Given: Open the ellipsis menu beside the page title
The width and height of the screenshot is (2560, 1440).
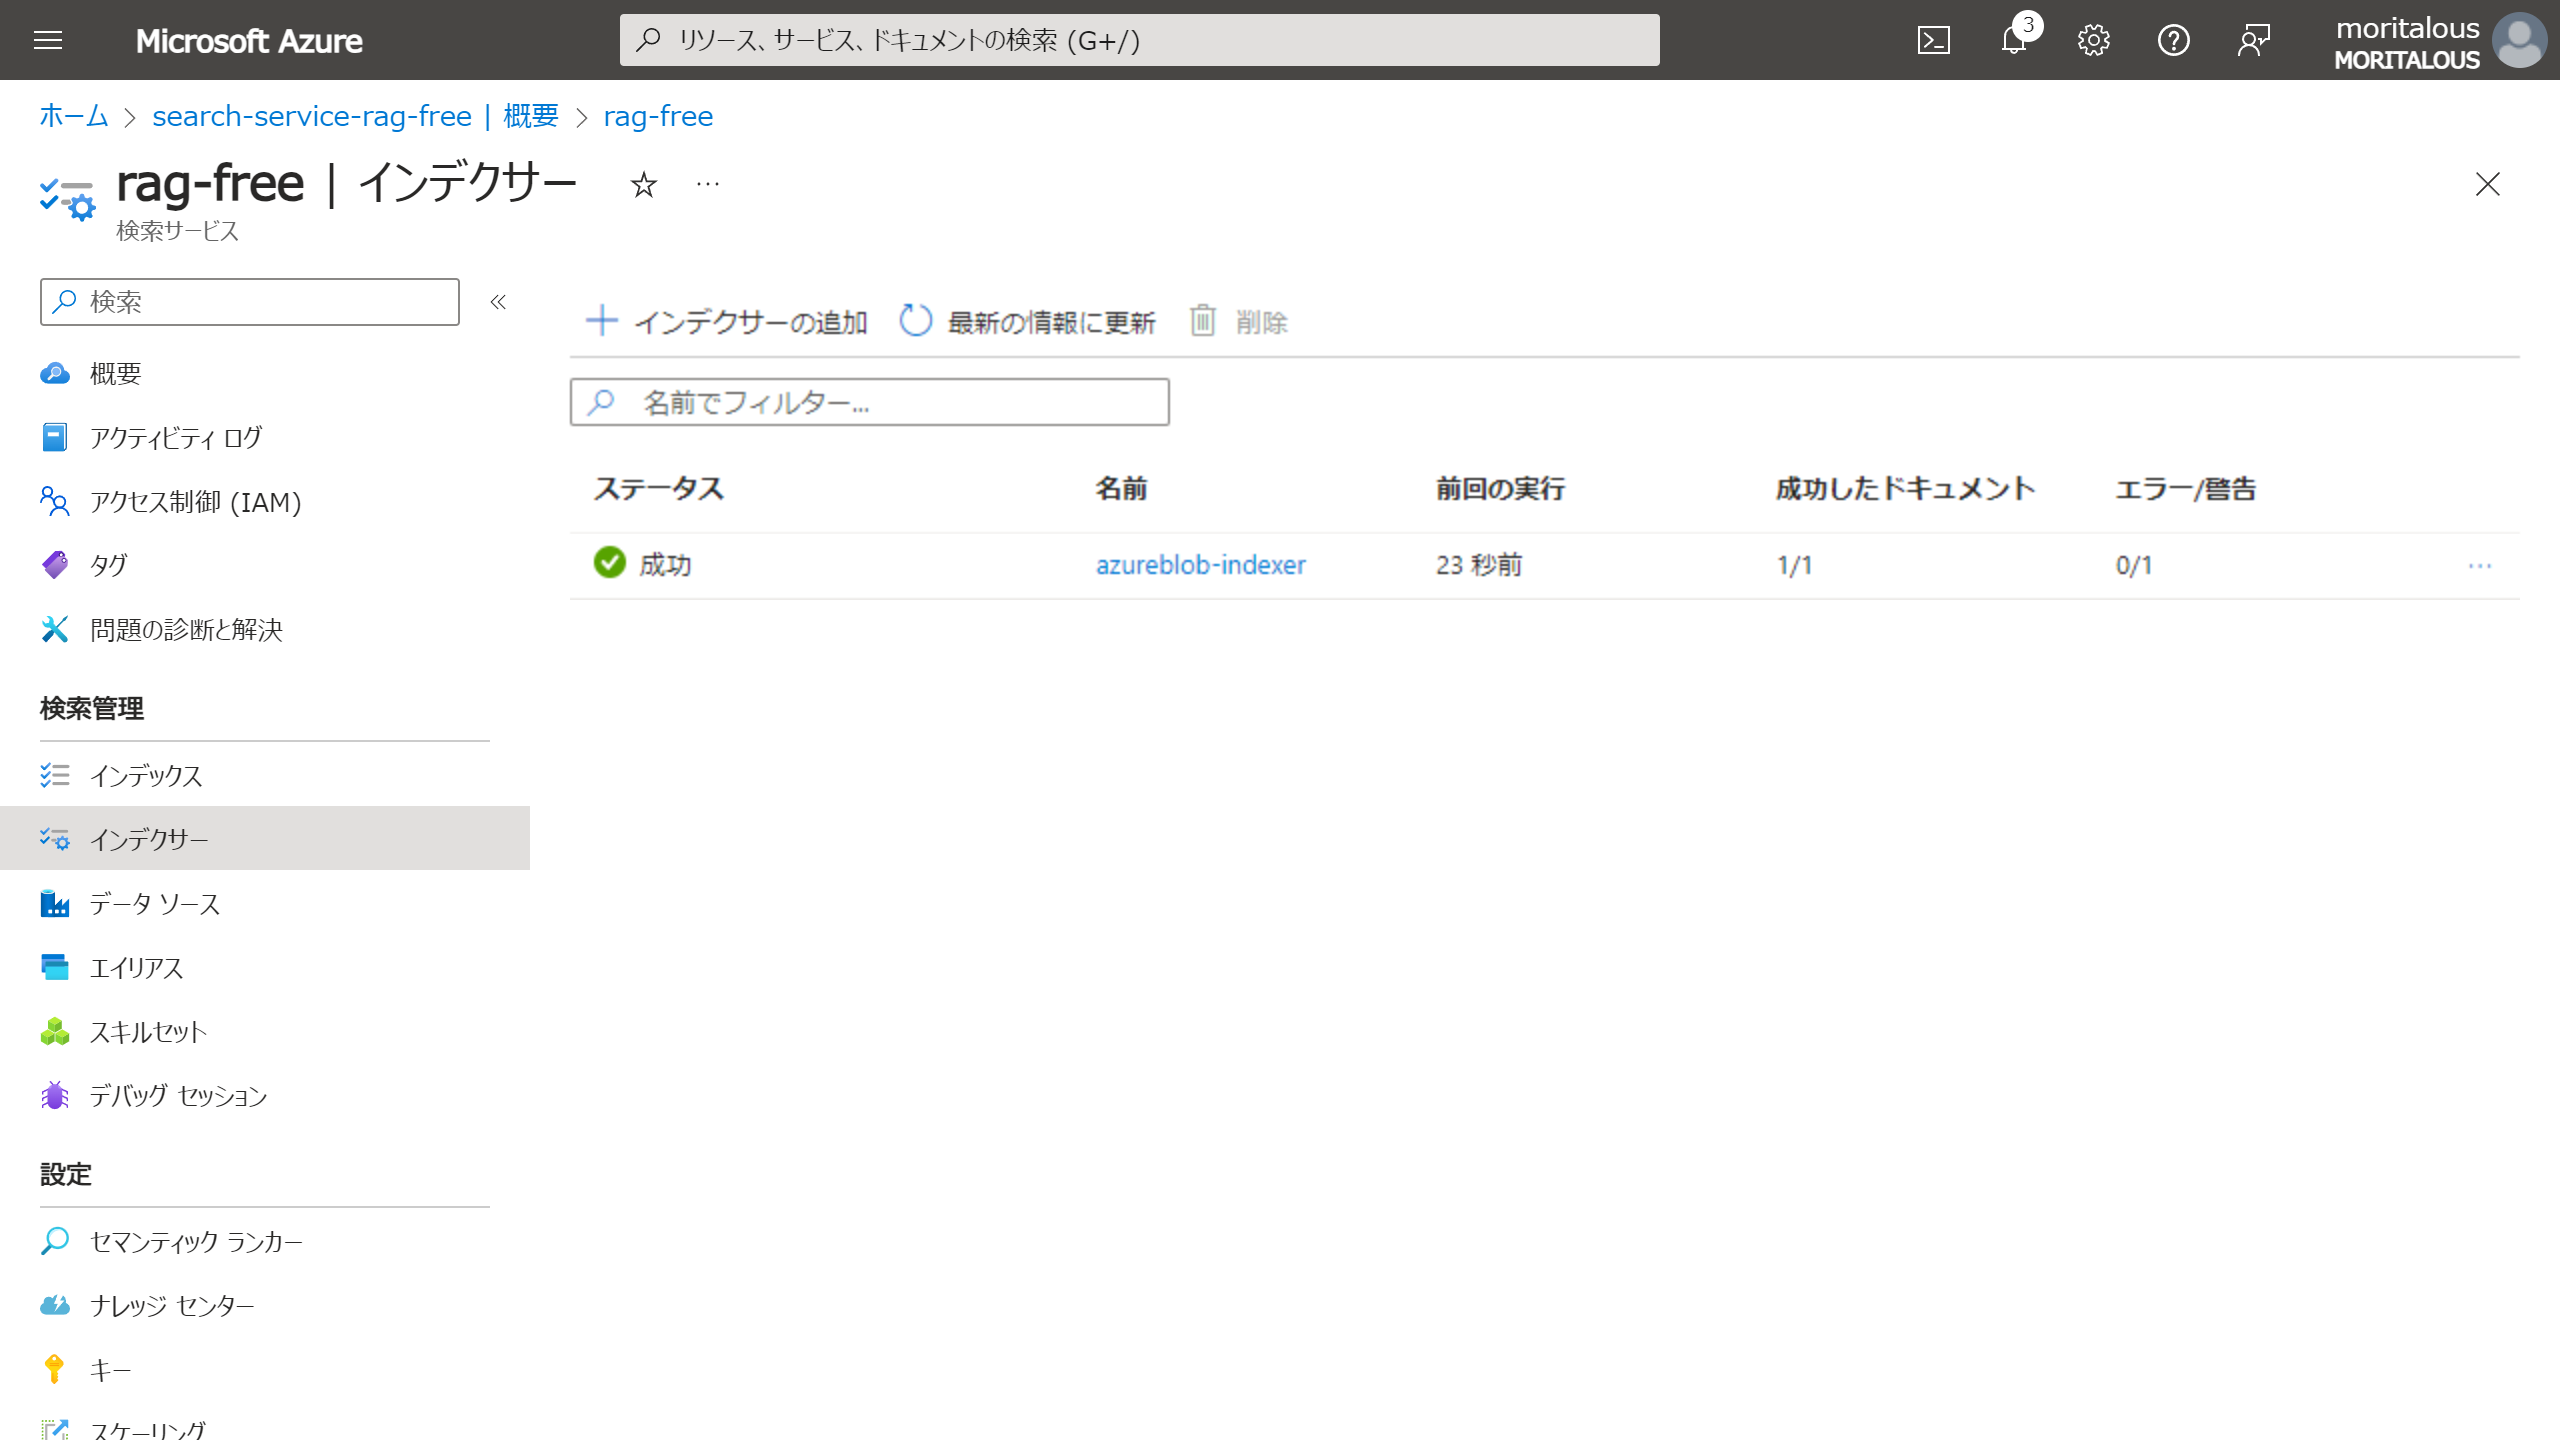Looking at the screenshot, I should [x=708, y=184].
